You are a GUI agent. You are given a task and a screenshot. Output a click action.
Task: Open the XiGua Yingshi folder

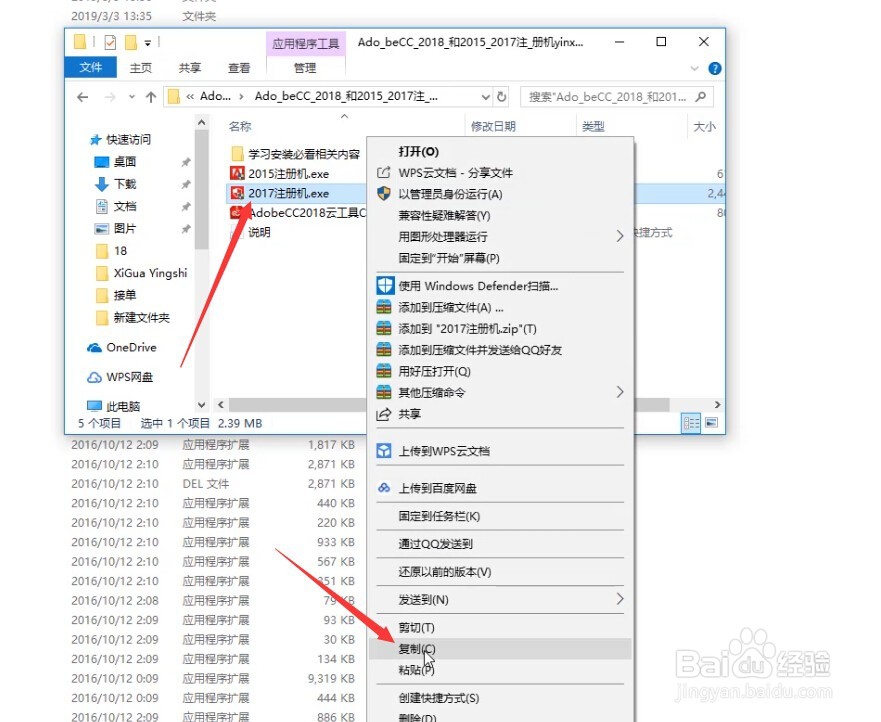(x=150, y=273)
